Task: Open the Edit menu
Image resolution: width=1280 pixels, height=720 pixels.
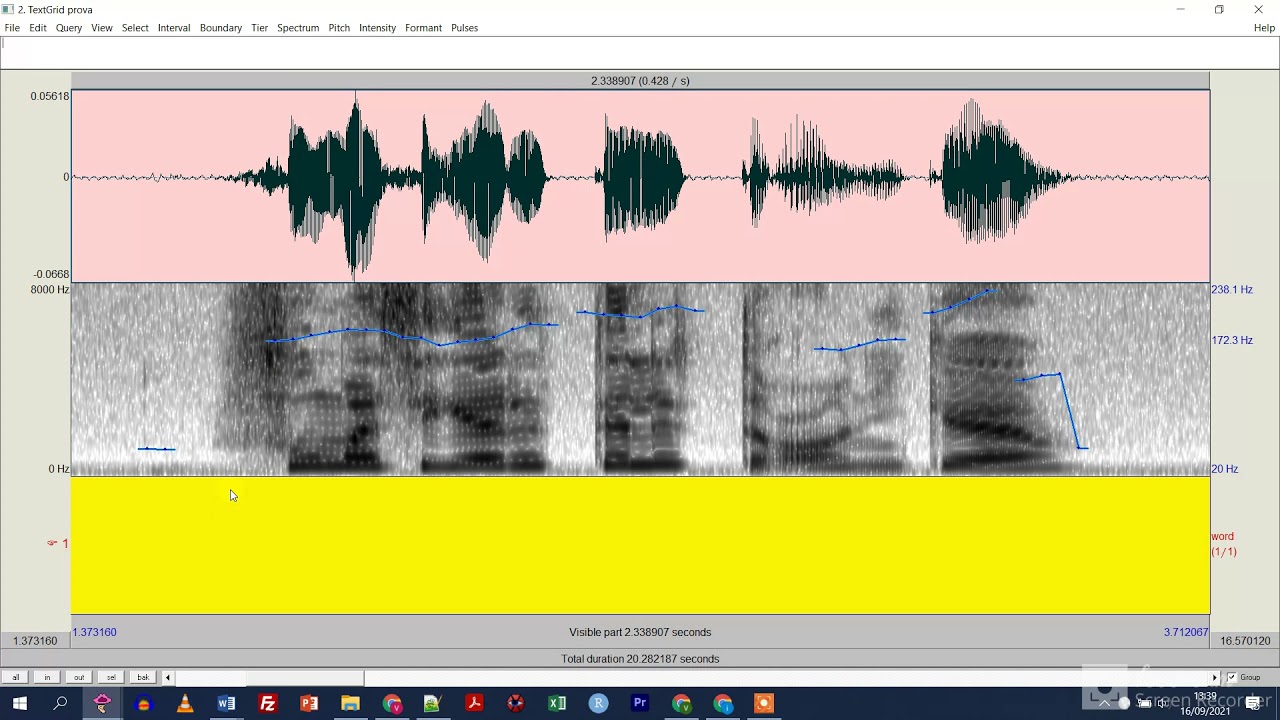Action: [x=38, y=28]
